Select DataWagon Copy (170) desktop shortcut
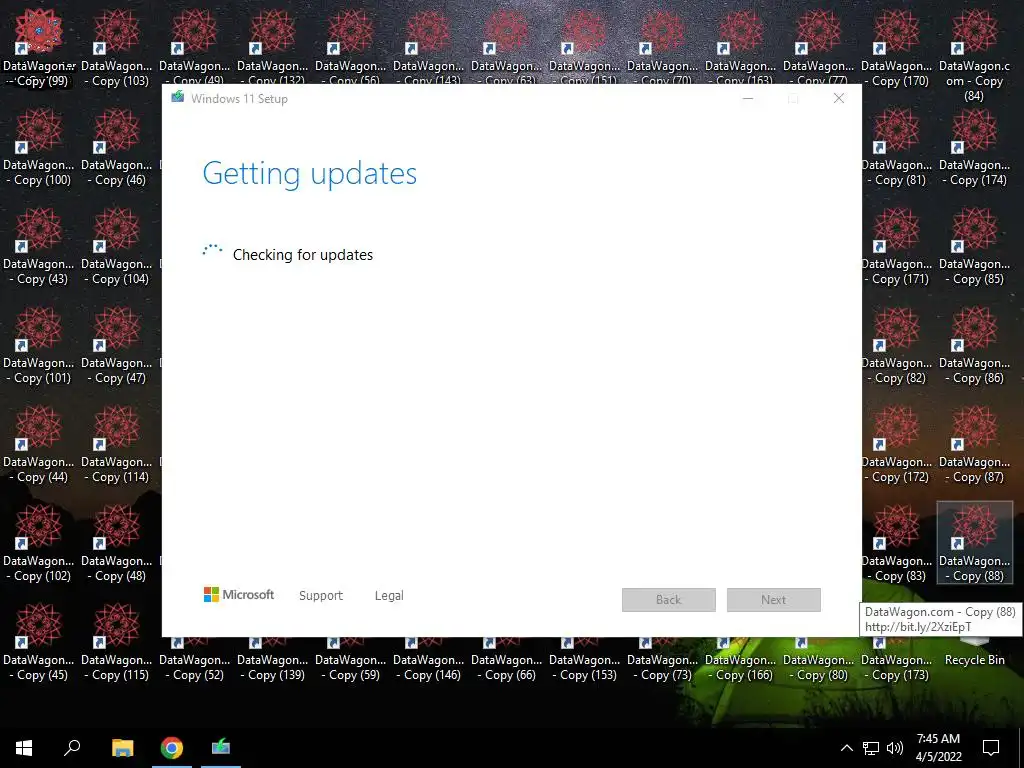 click(x=897, y=48)
